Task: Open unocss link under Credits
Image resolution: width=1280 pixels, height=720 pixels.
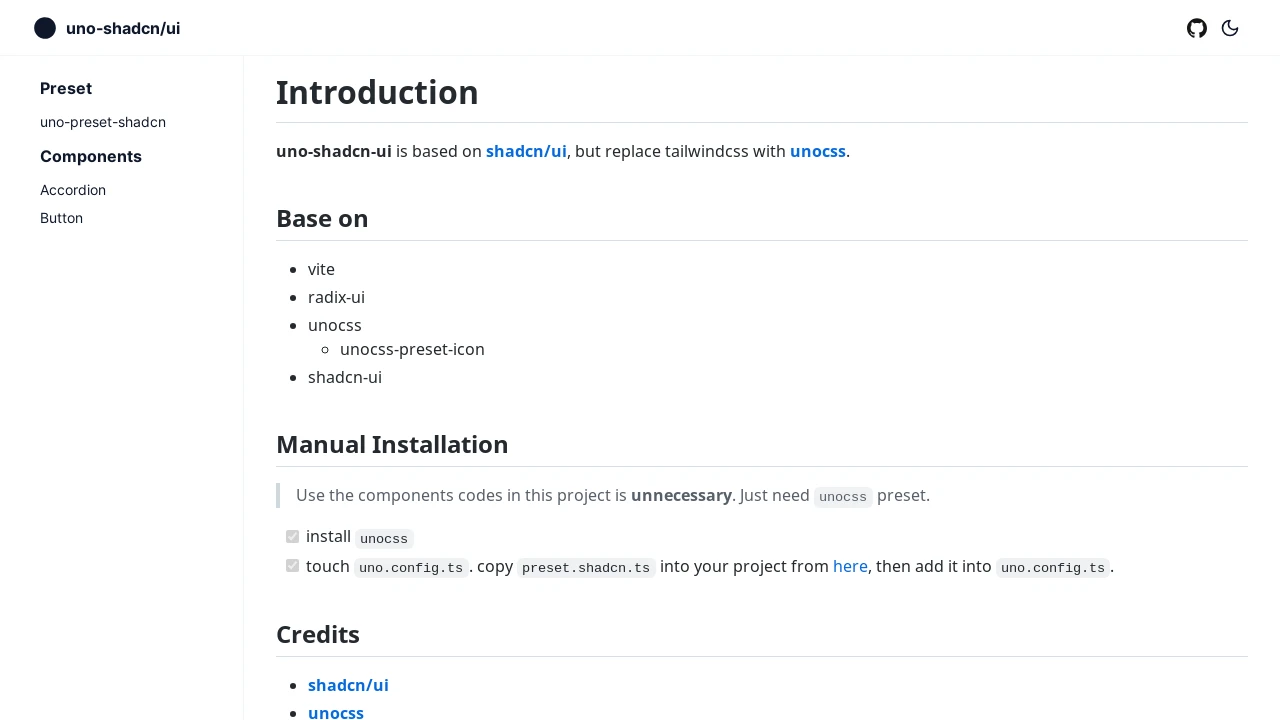Action: coord(336,712)
